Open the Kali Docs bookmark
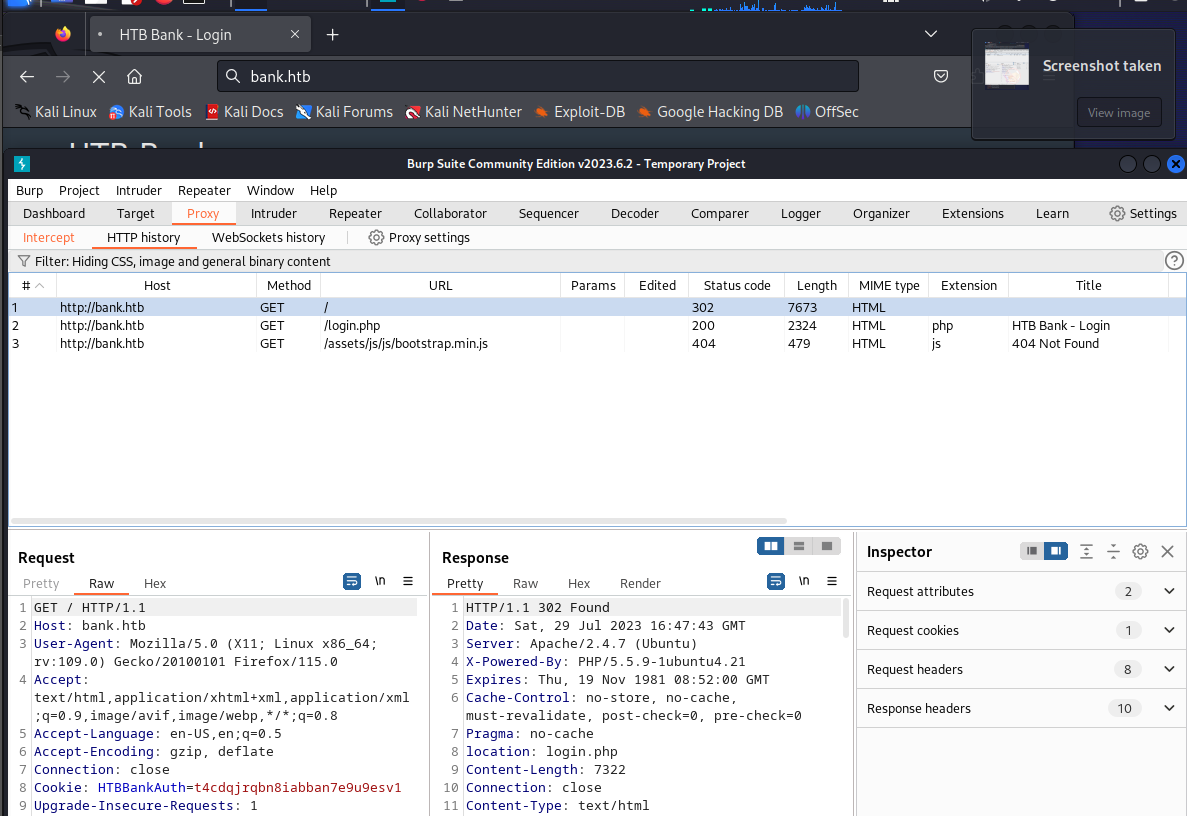 click(244, 112)
